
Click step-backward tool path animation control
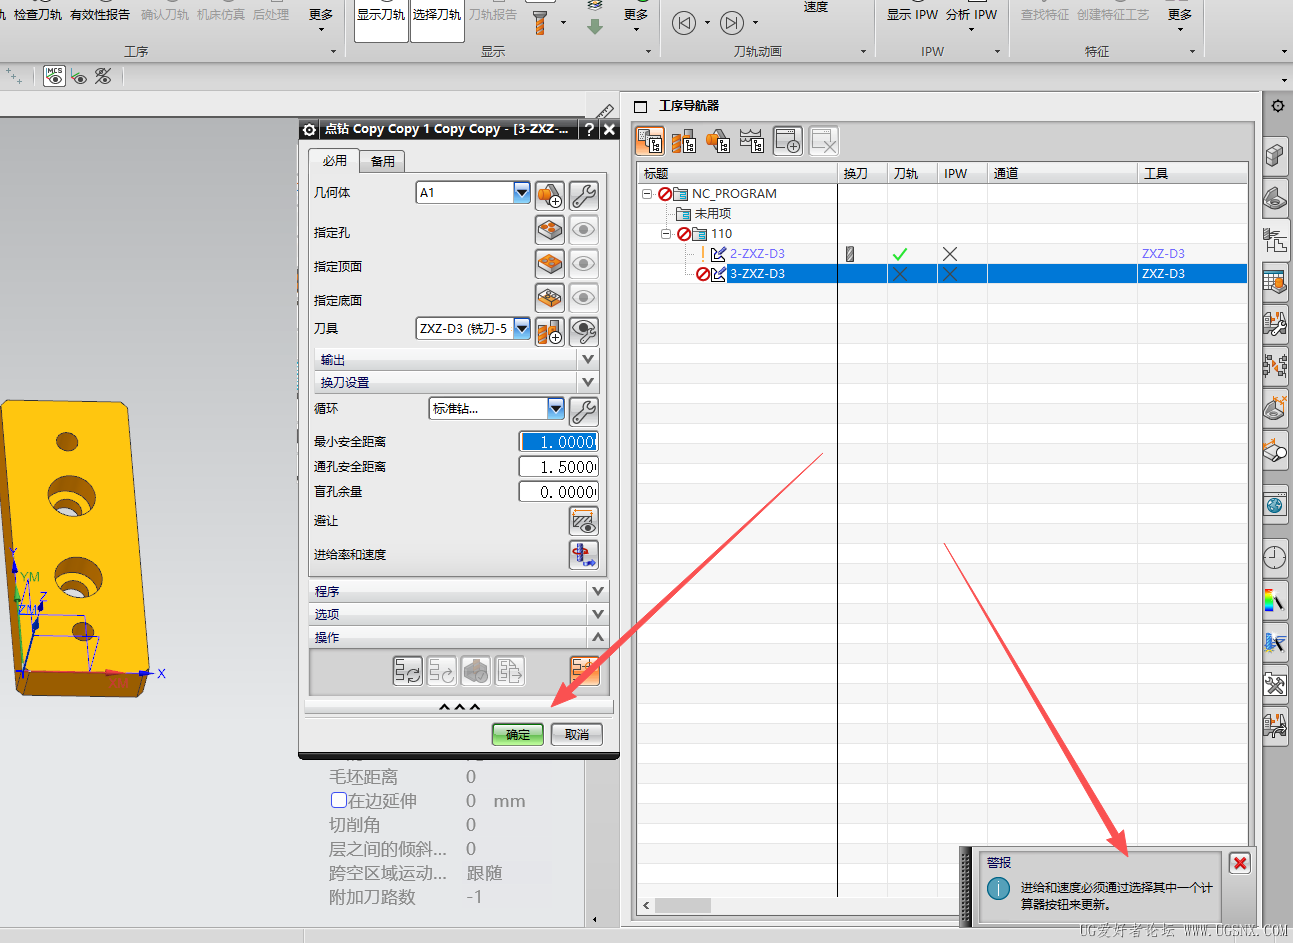[x=684, y=23]
